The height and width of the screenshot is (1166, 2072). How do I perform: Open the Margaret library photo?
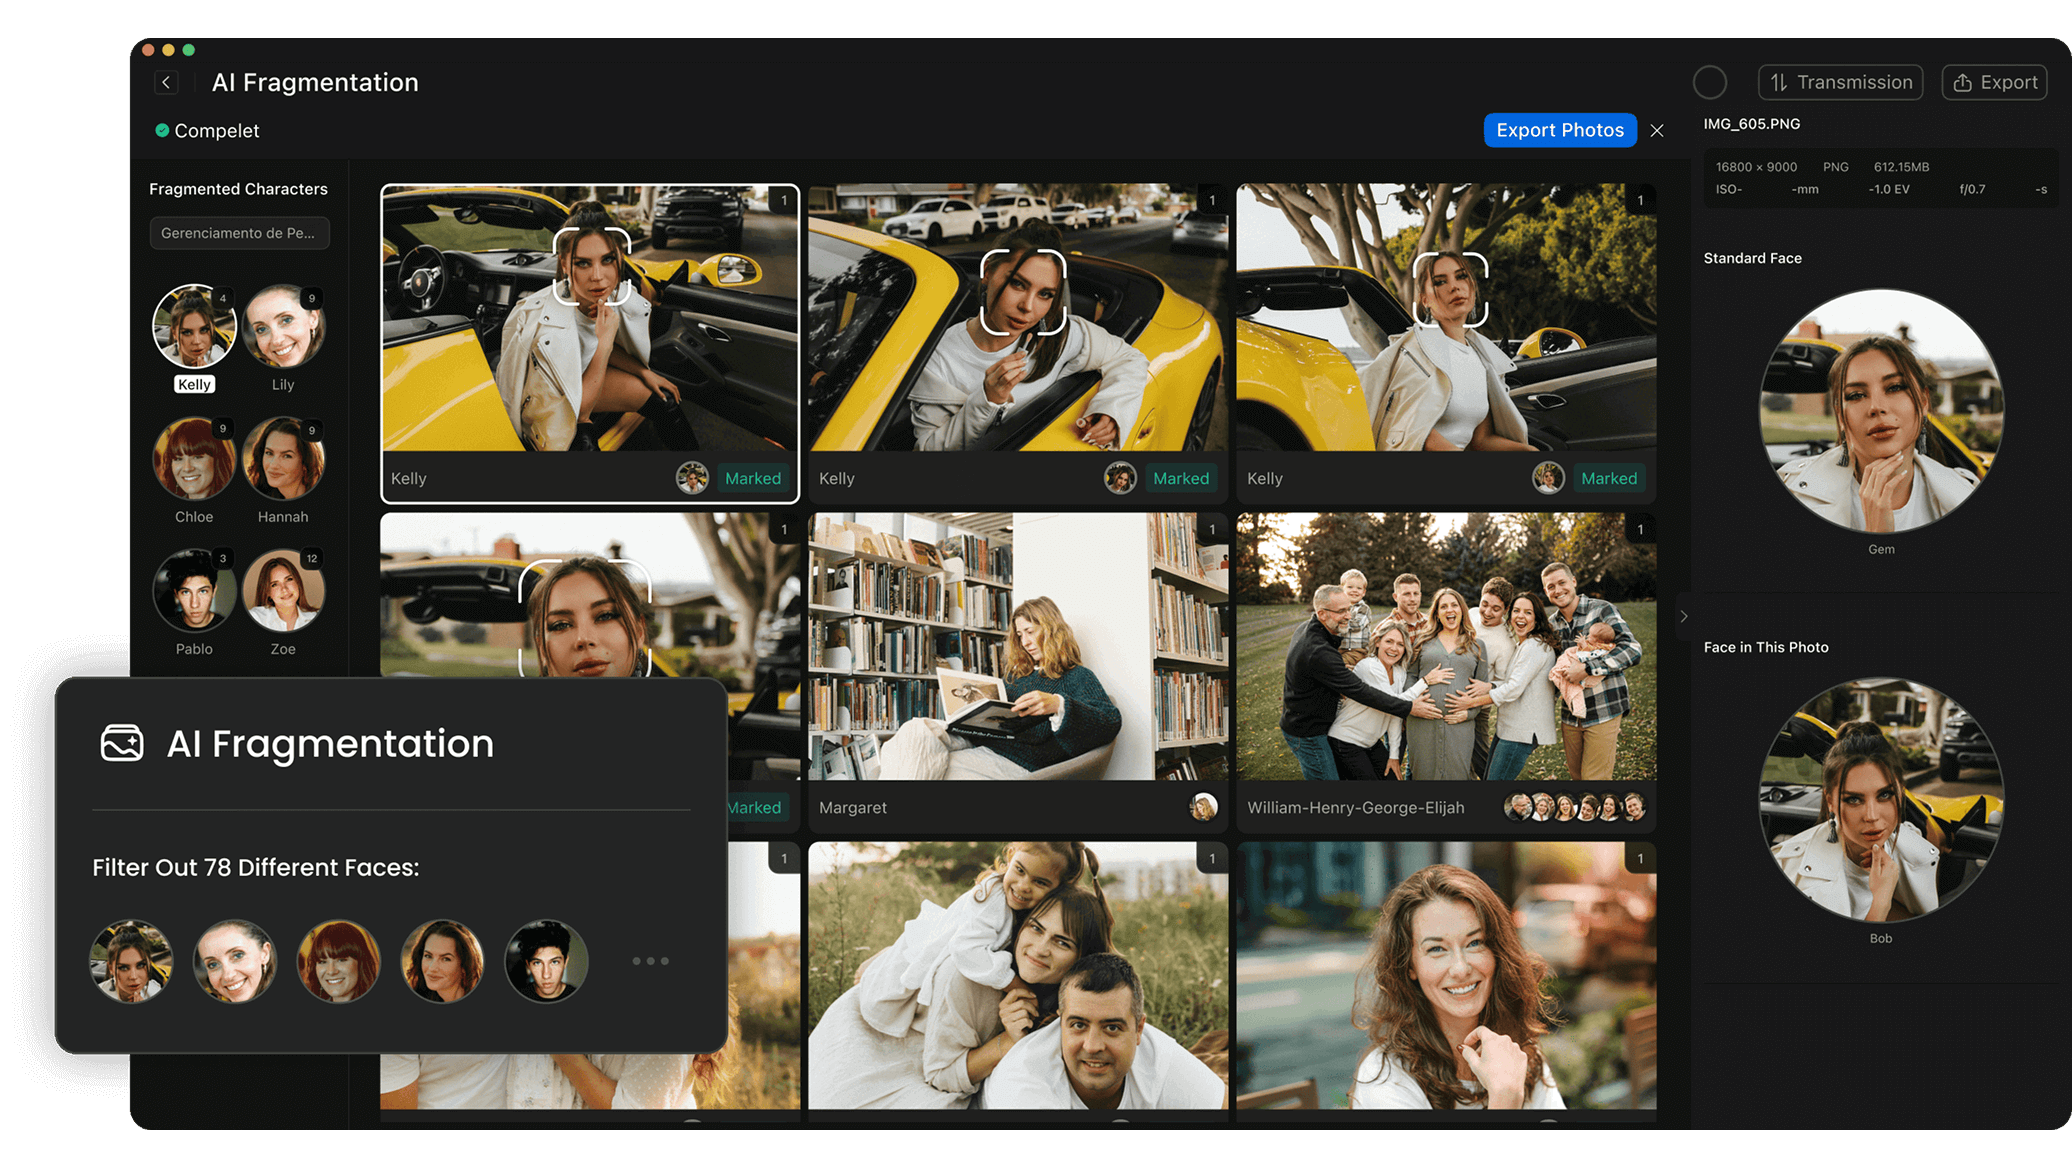pyautogui.click(x=1018, y=647)
